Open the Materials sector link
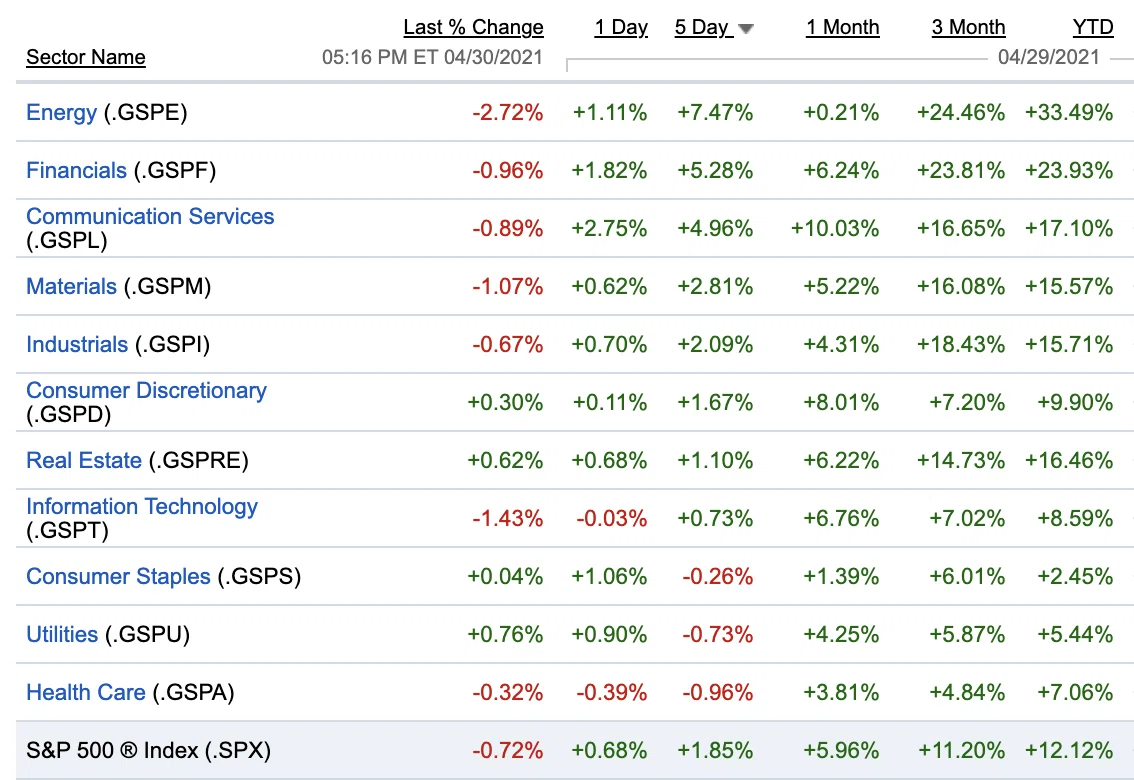The image size is (1134, 780). (71, 286)
